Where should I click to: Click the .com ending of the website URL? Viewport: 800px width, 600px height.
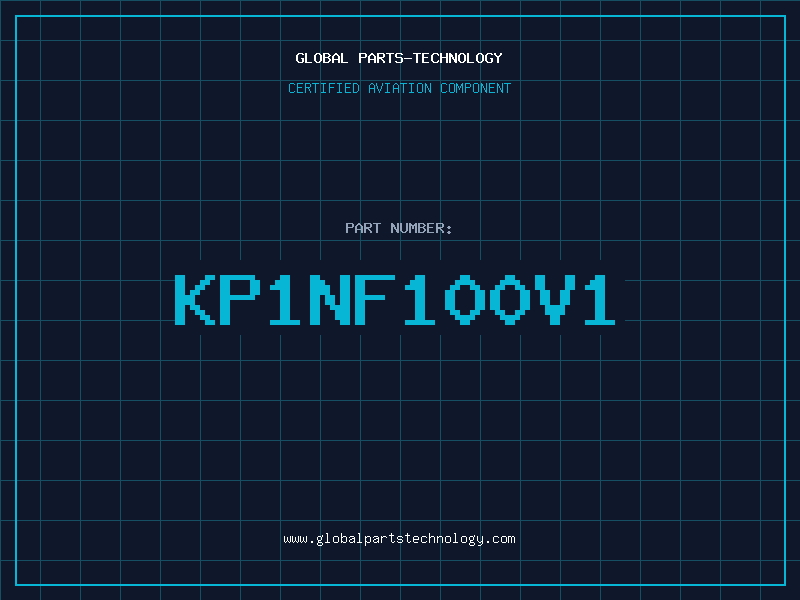500,539
